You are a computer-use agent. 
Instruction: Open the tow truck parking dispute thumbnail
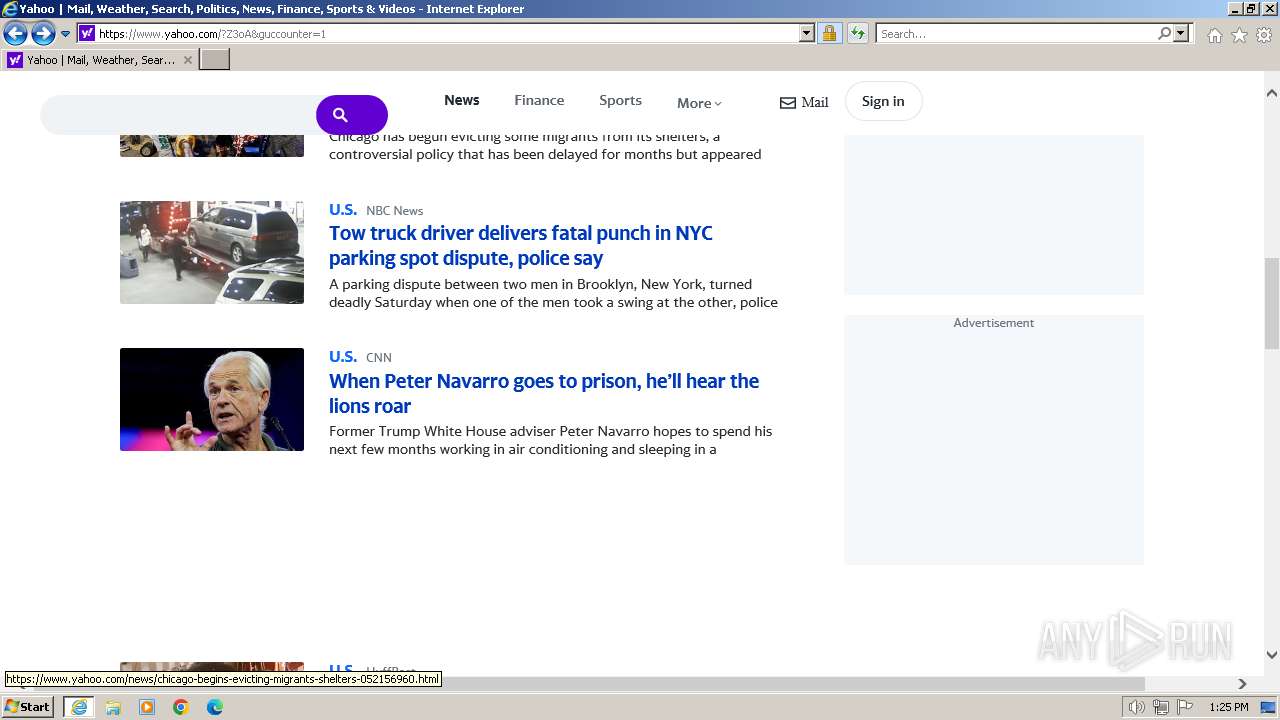coord(212,252)
